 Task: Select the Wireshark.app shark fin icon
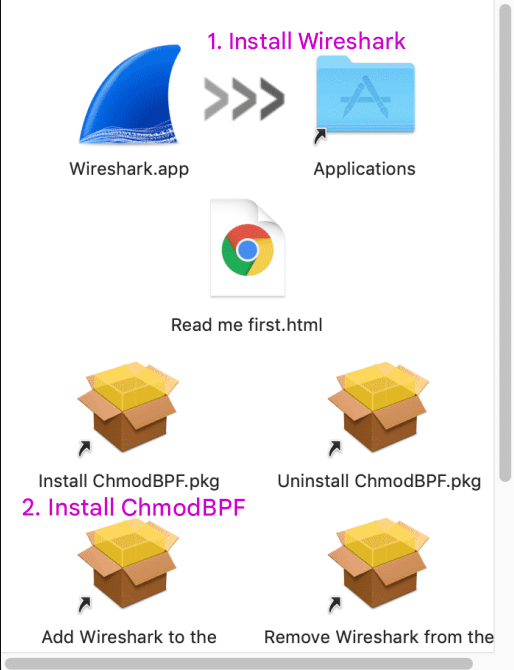[130, 94]
